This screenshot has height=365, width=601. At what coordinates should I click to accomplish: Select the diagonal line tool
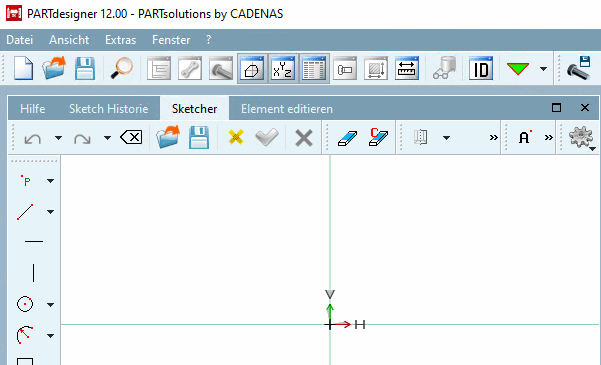tap(25, 212)
